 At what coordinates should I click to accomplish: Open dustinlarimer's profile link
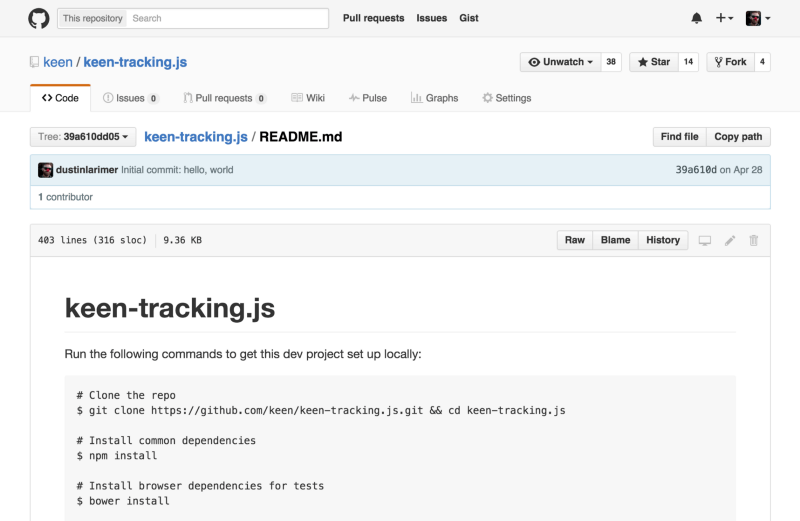coord(87,170)
